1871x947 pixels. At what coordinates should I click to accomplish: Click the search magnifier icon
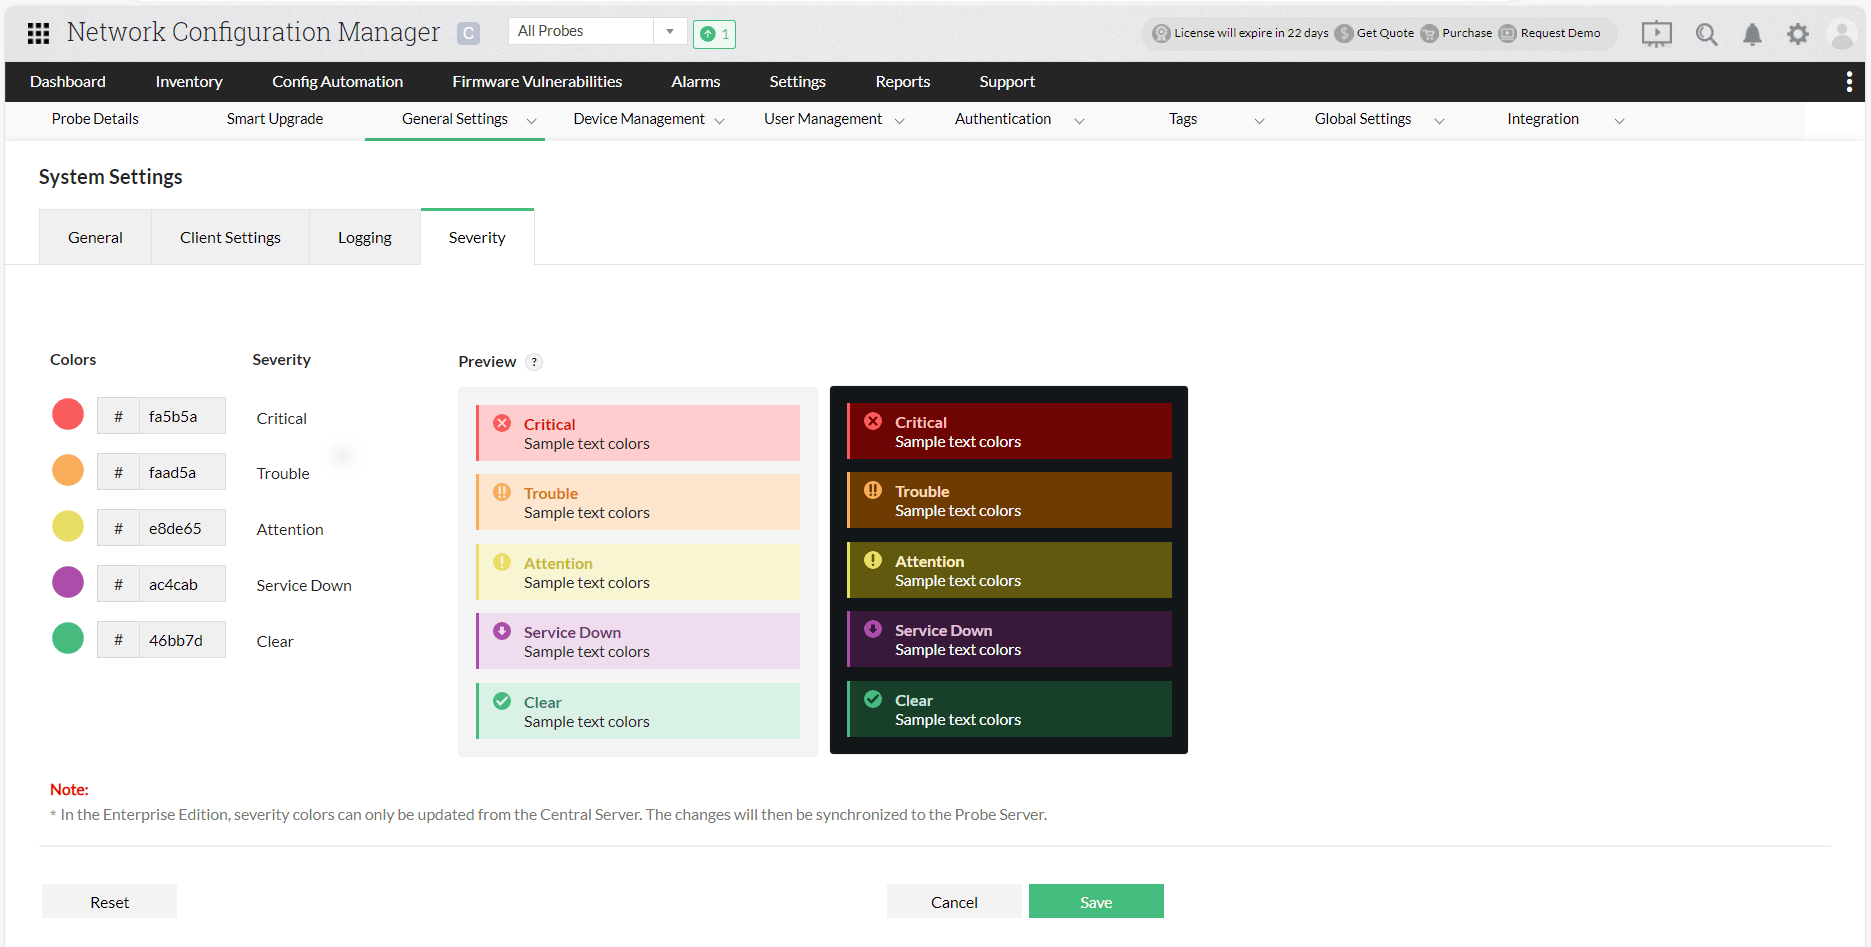point(1707,33)
